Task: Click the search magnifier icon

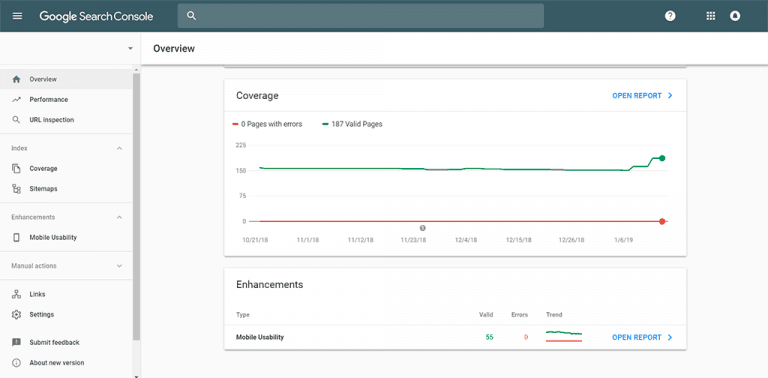Action: pos(192,16)
